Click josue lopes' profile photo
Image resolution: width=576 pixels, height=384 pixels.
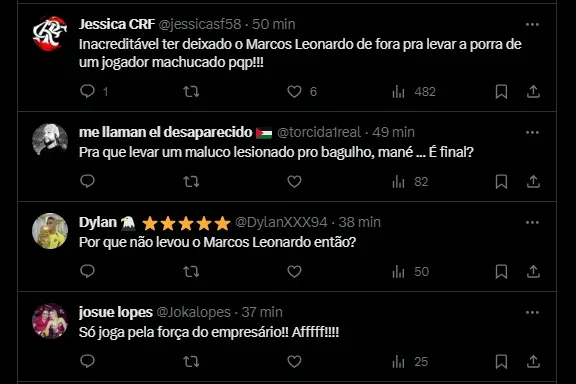tap(50, 321)
